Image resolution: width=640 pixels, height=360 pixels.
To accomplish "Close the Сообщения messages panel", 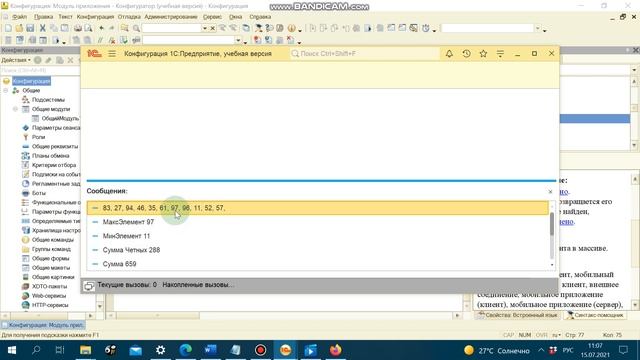I will [550, 191].
